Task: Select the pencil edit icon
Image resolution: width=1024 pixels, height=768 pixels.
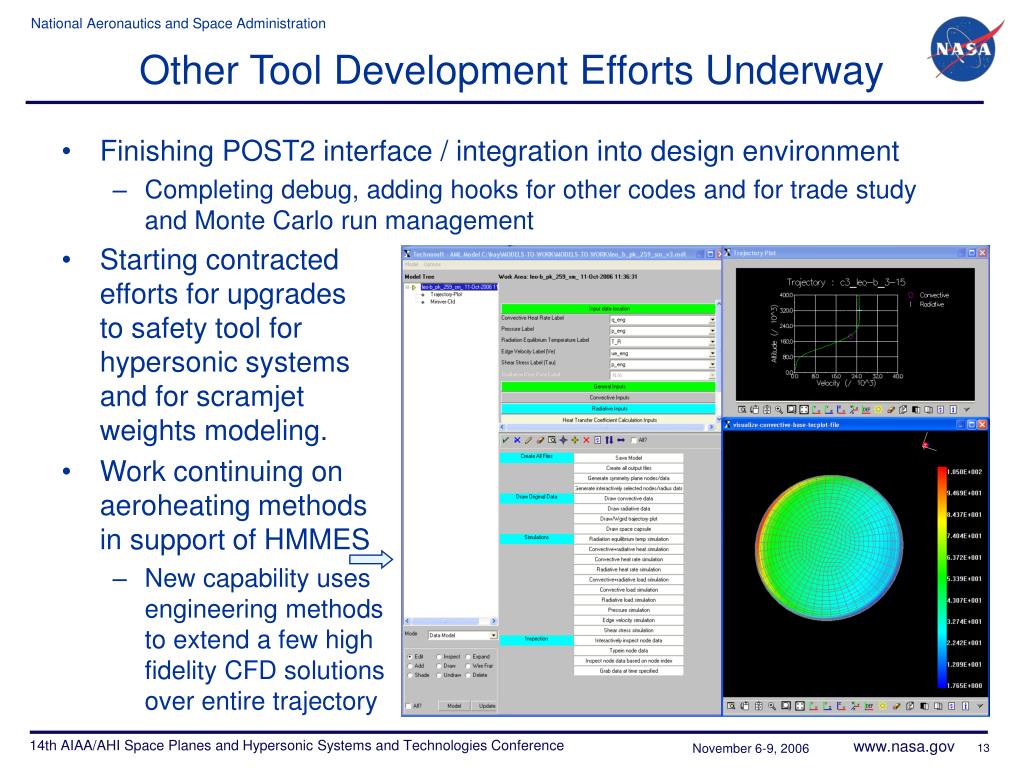Action: point(528,440)
